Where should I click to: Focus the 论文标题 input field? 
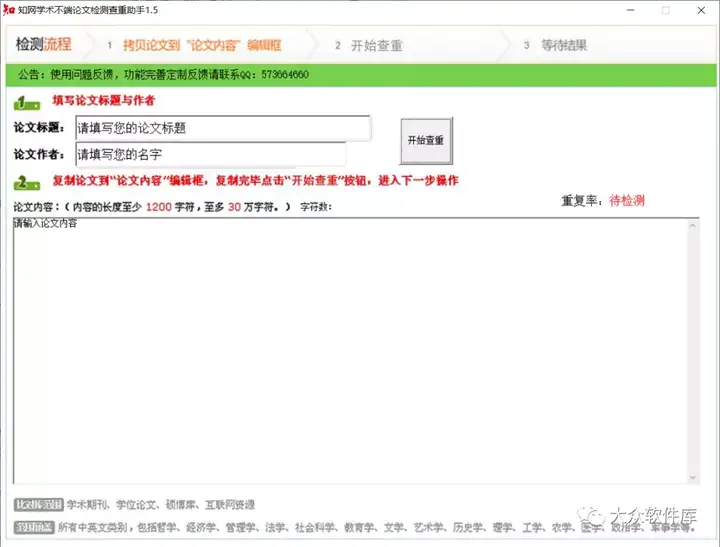[223, 128]
